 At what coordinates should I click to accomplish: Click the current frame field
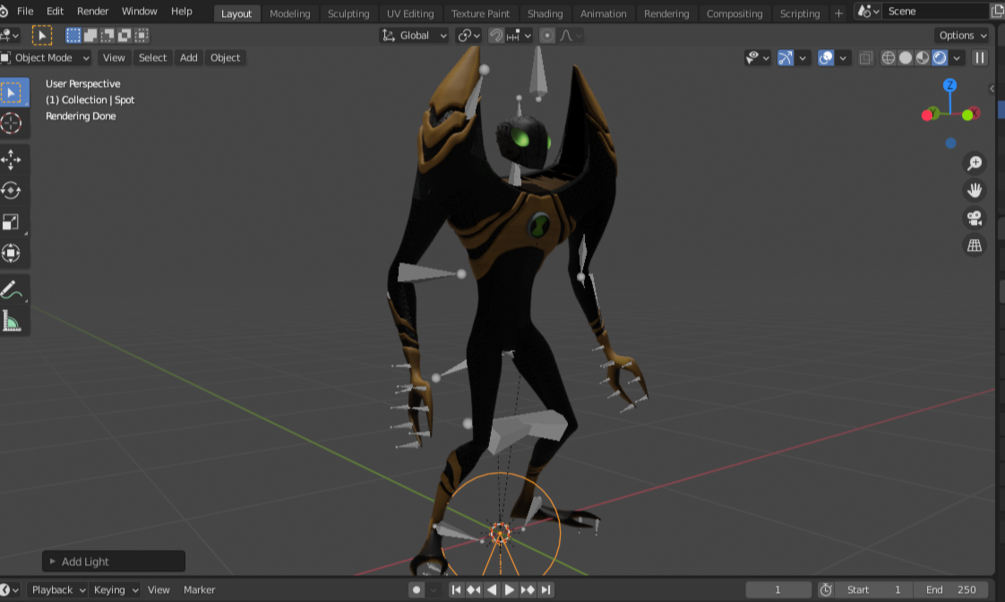click(x=778, y=590)
